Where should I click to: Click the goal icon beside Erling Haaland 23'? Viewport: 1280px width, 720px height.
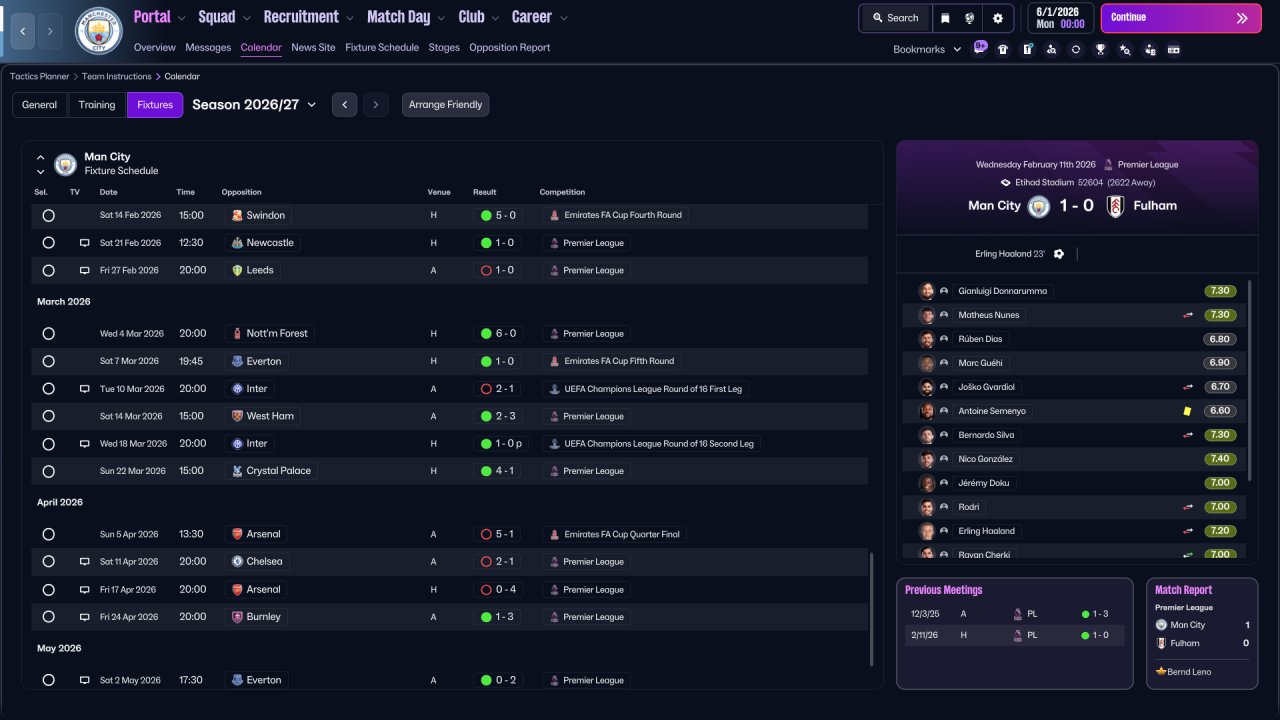point(1059,254)
